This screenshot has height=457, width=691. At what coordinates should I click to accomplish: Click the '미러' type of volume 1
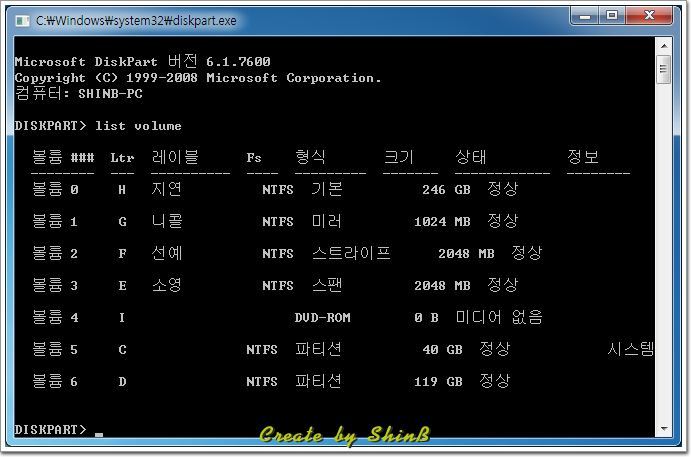coord(327,221)
